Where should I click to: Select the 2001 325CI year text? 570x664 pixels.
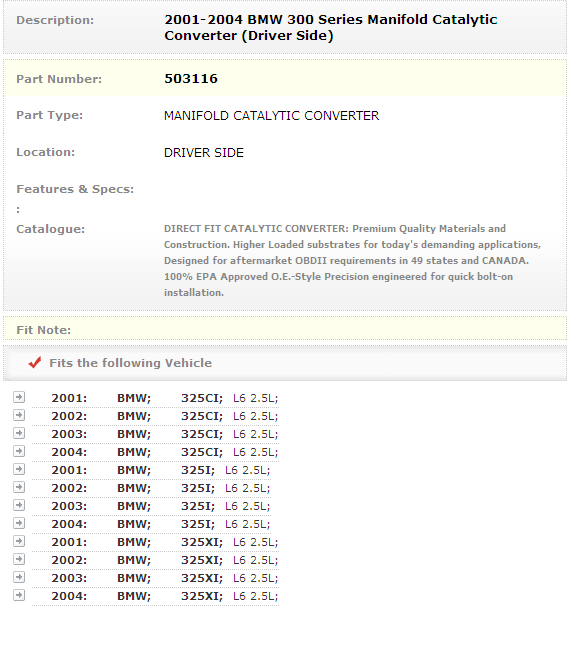click(x=69, y=398)
